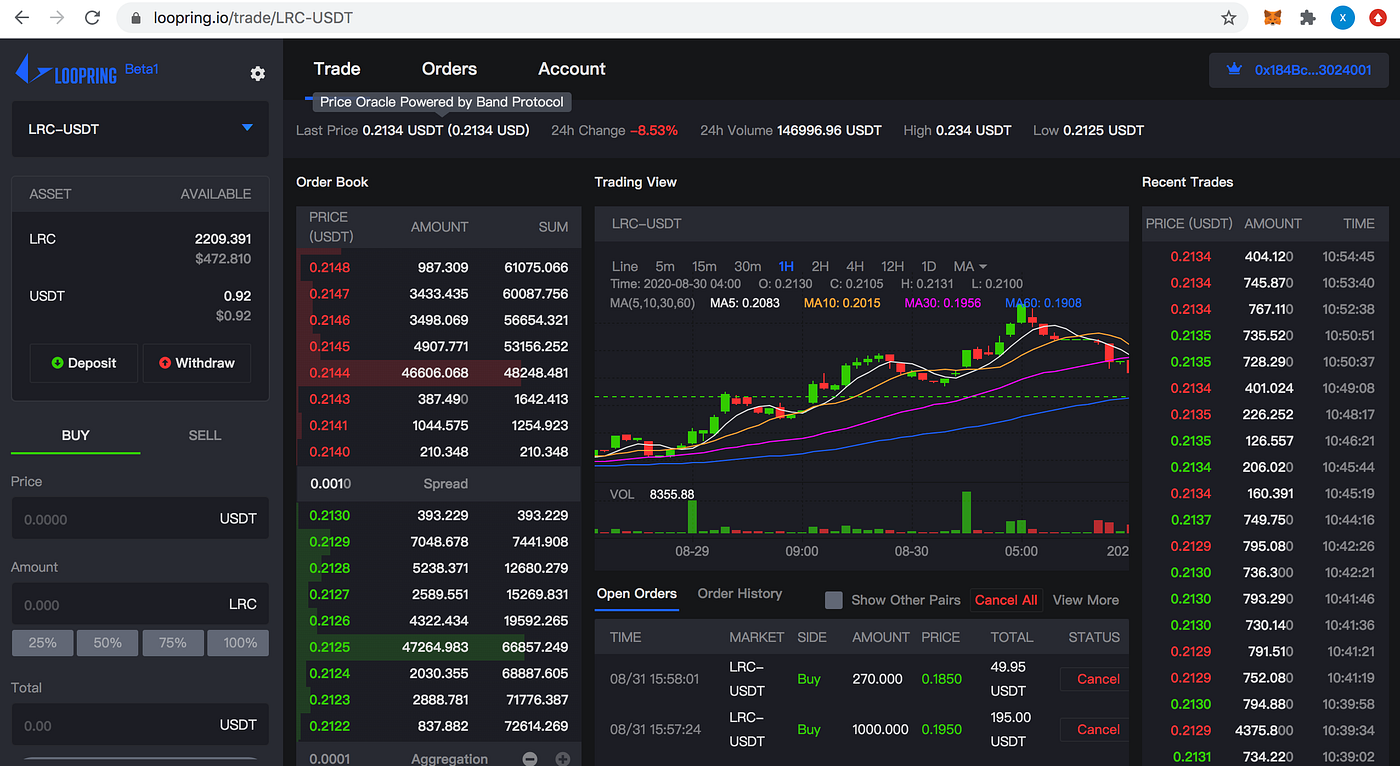
Task: Switch to the SELL toggle tab
Action: coord(205,435)
